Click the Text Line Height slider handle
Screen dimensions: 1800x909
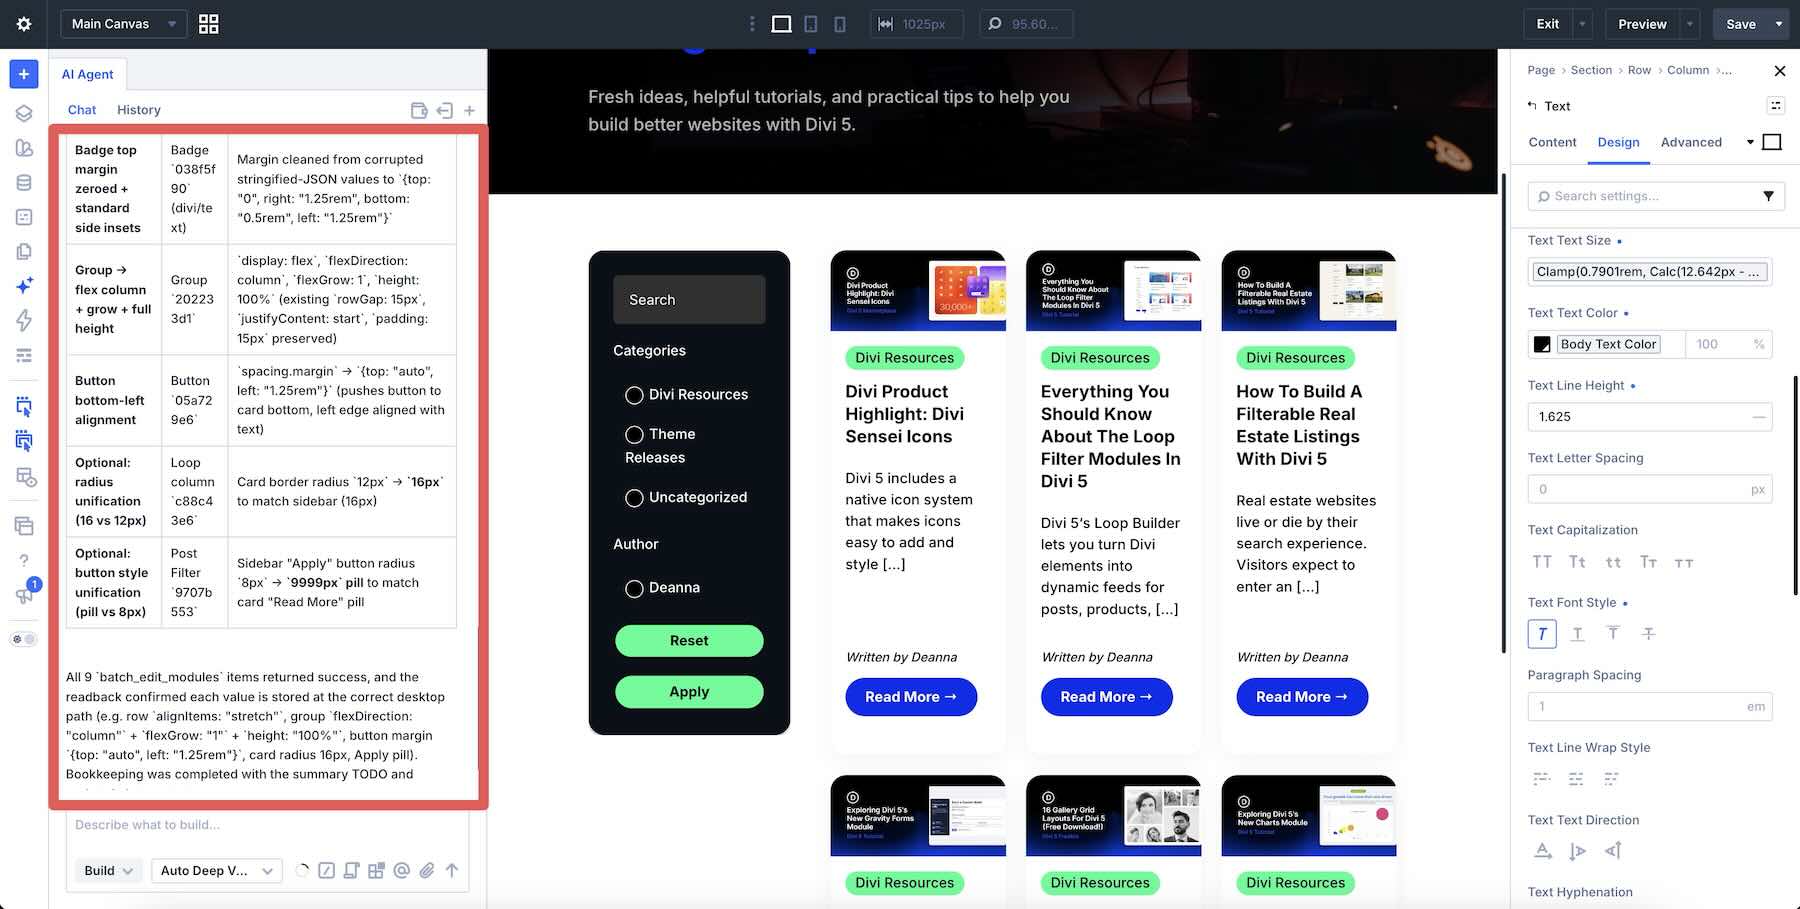[x=1759, y=417]
